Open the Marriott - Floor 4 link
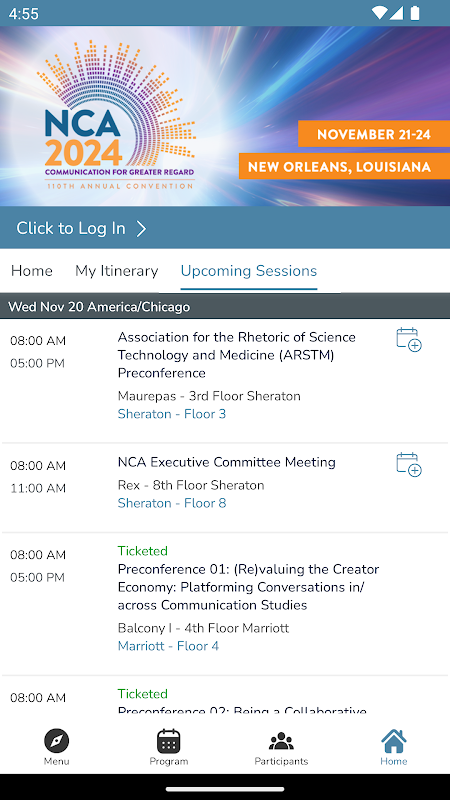Viewport: 450px width, 800px height. (x=168, y=646)
